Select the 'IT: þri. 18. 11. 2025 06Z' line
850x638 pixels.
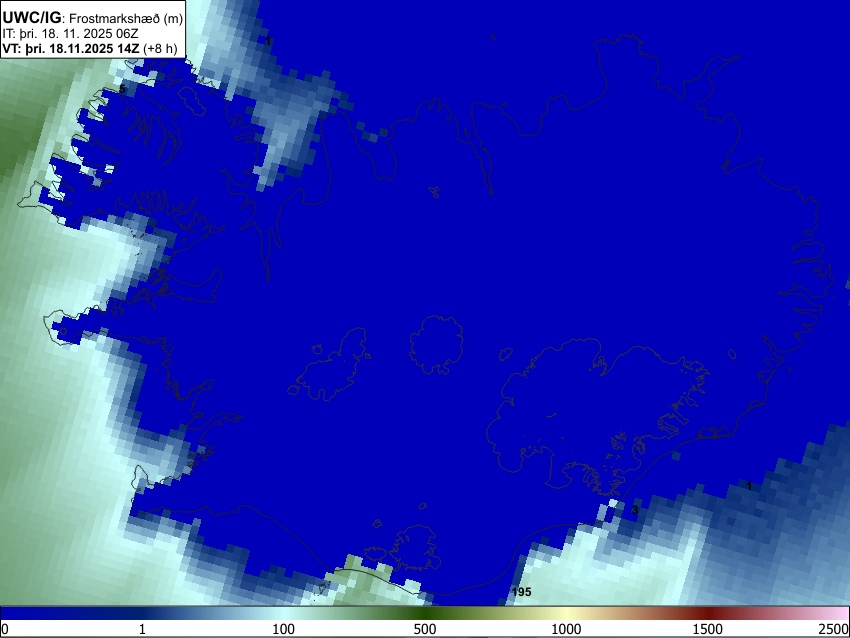pos(70,34)
